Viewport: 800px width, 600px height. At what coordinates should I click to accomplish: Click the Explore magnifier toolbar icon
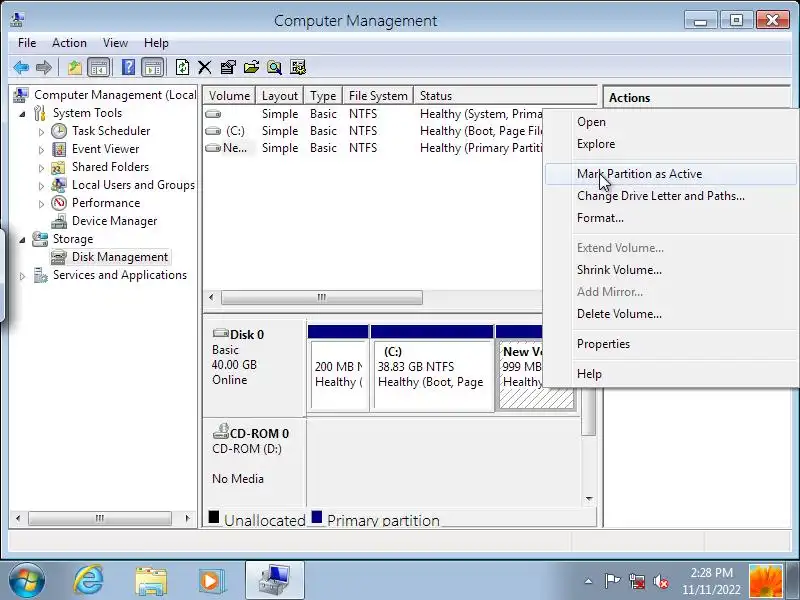point(274,67)
